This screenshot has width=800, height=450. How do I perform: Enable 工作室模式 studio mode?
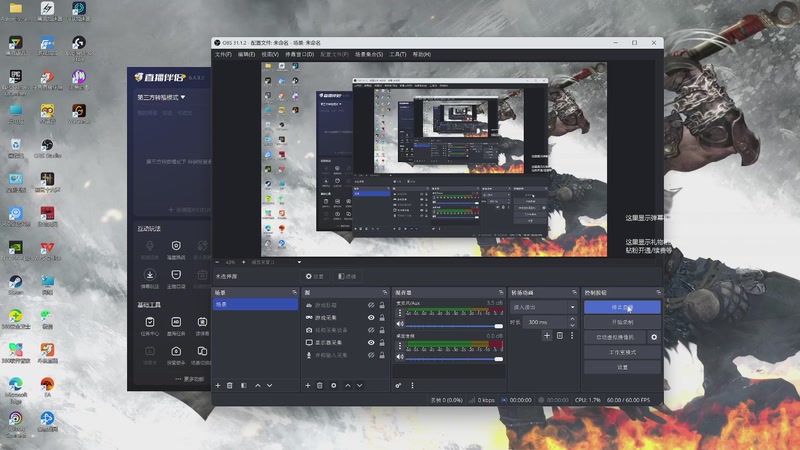point(622,352)
